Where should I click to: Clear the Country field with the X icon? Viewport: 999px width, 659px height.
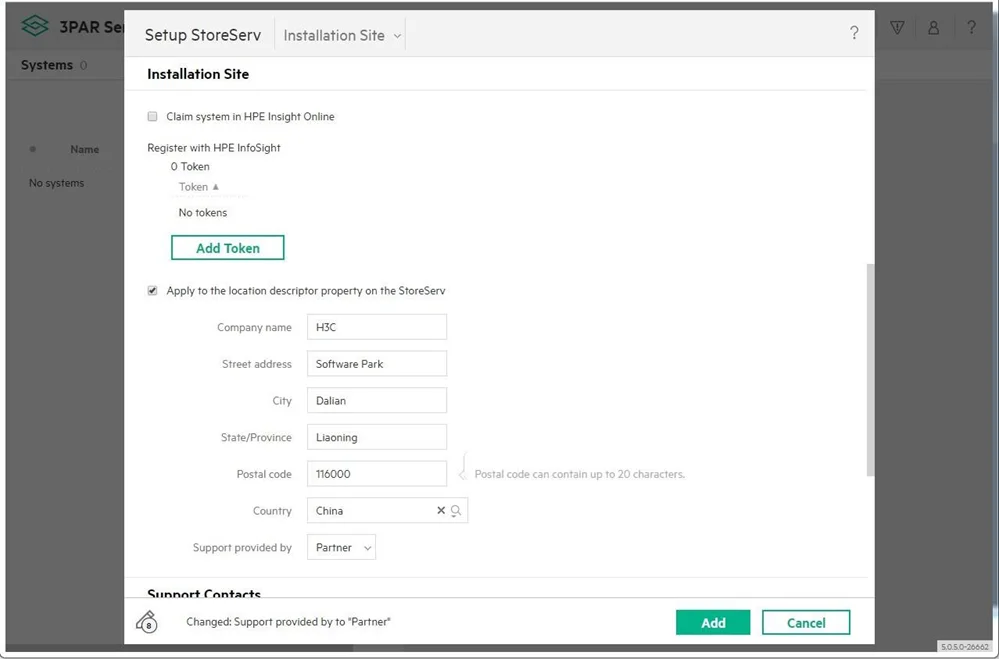[440, 511]
